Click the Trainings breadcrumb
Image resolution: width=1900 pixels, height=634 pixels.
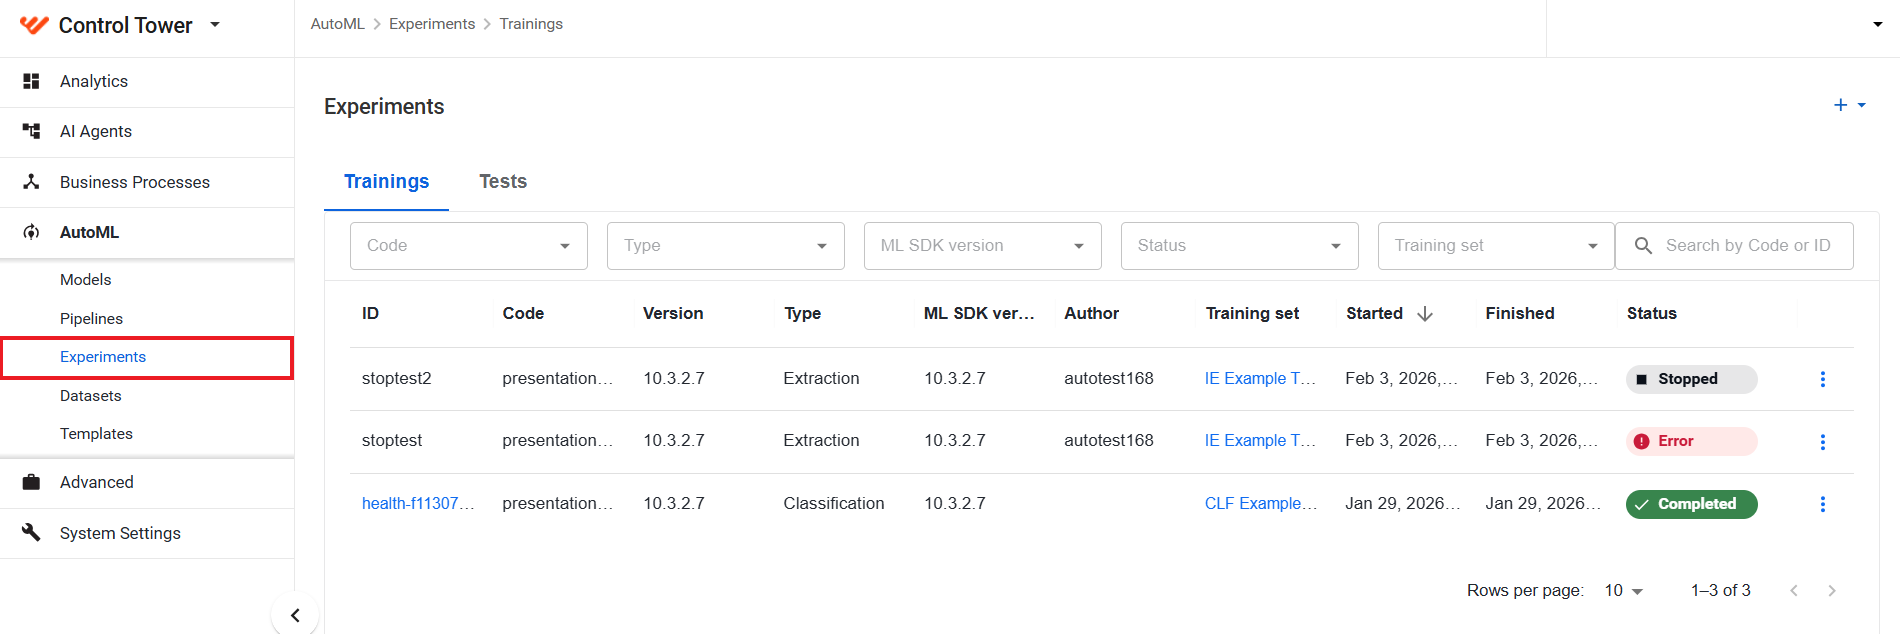pyautogui.click(x=531, y=24)
